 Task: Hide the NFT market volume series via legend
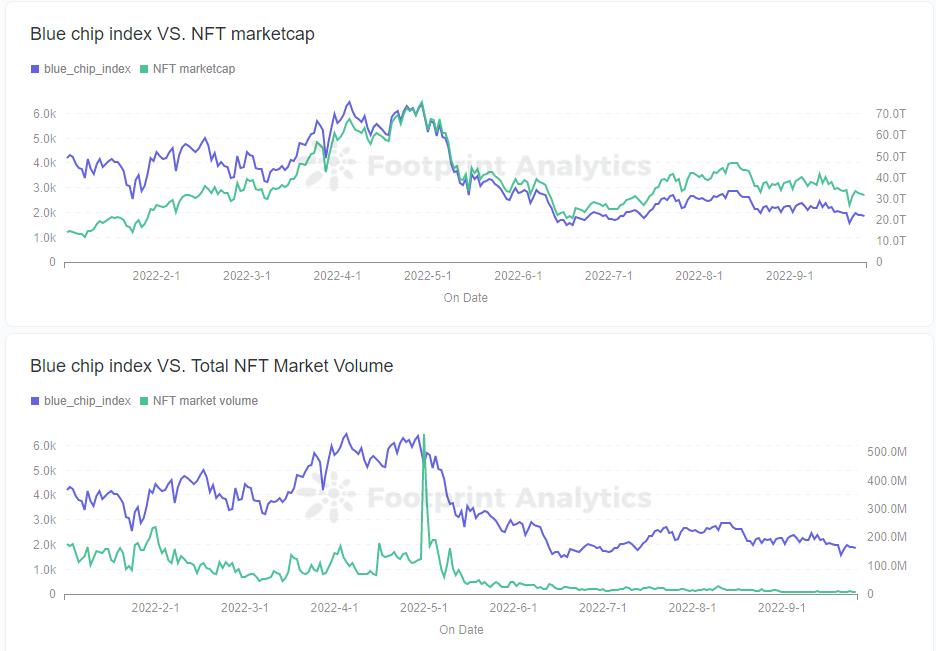coord(205,401)
